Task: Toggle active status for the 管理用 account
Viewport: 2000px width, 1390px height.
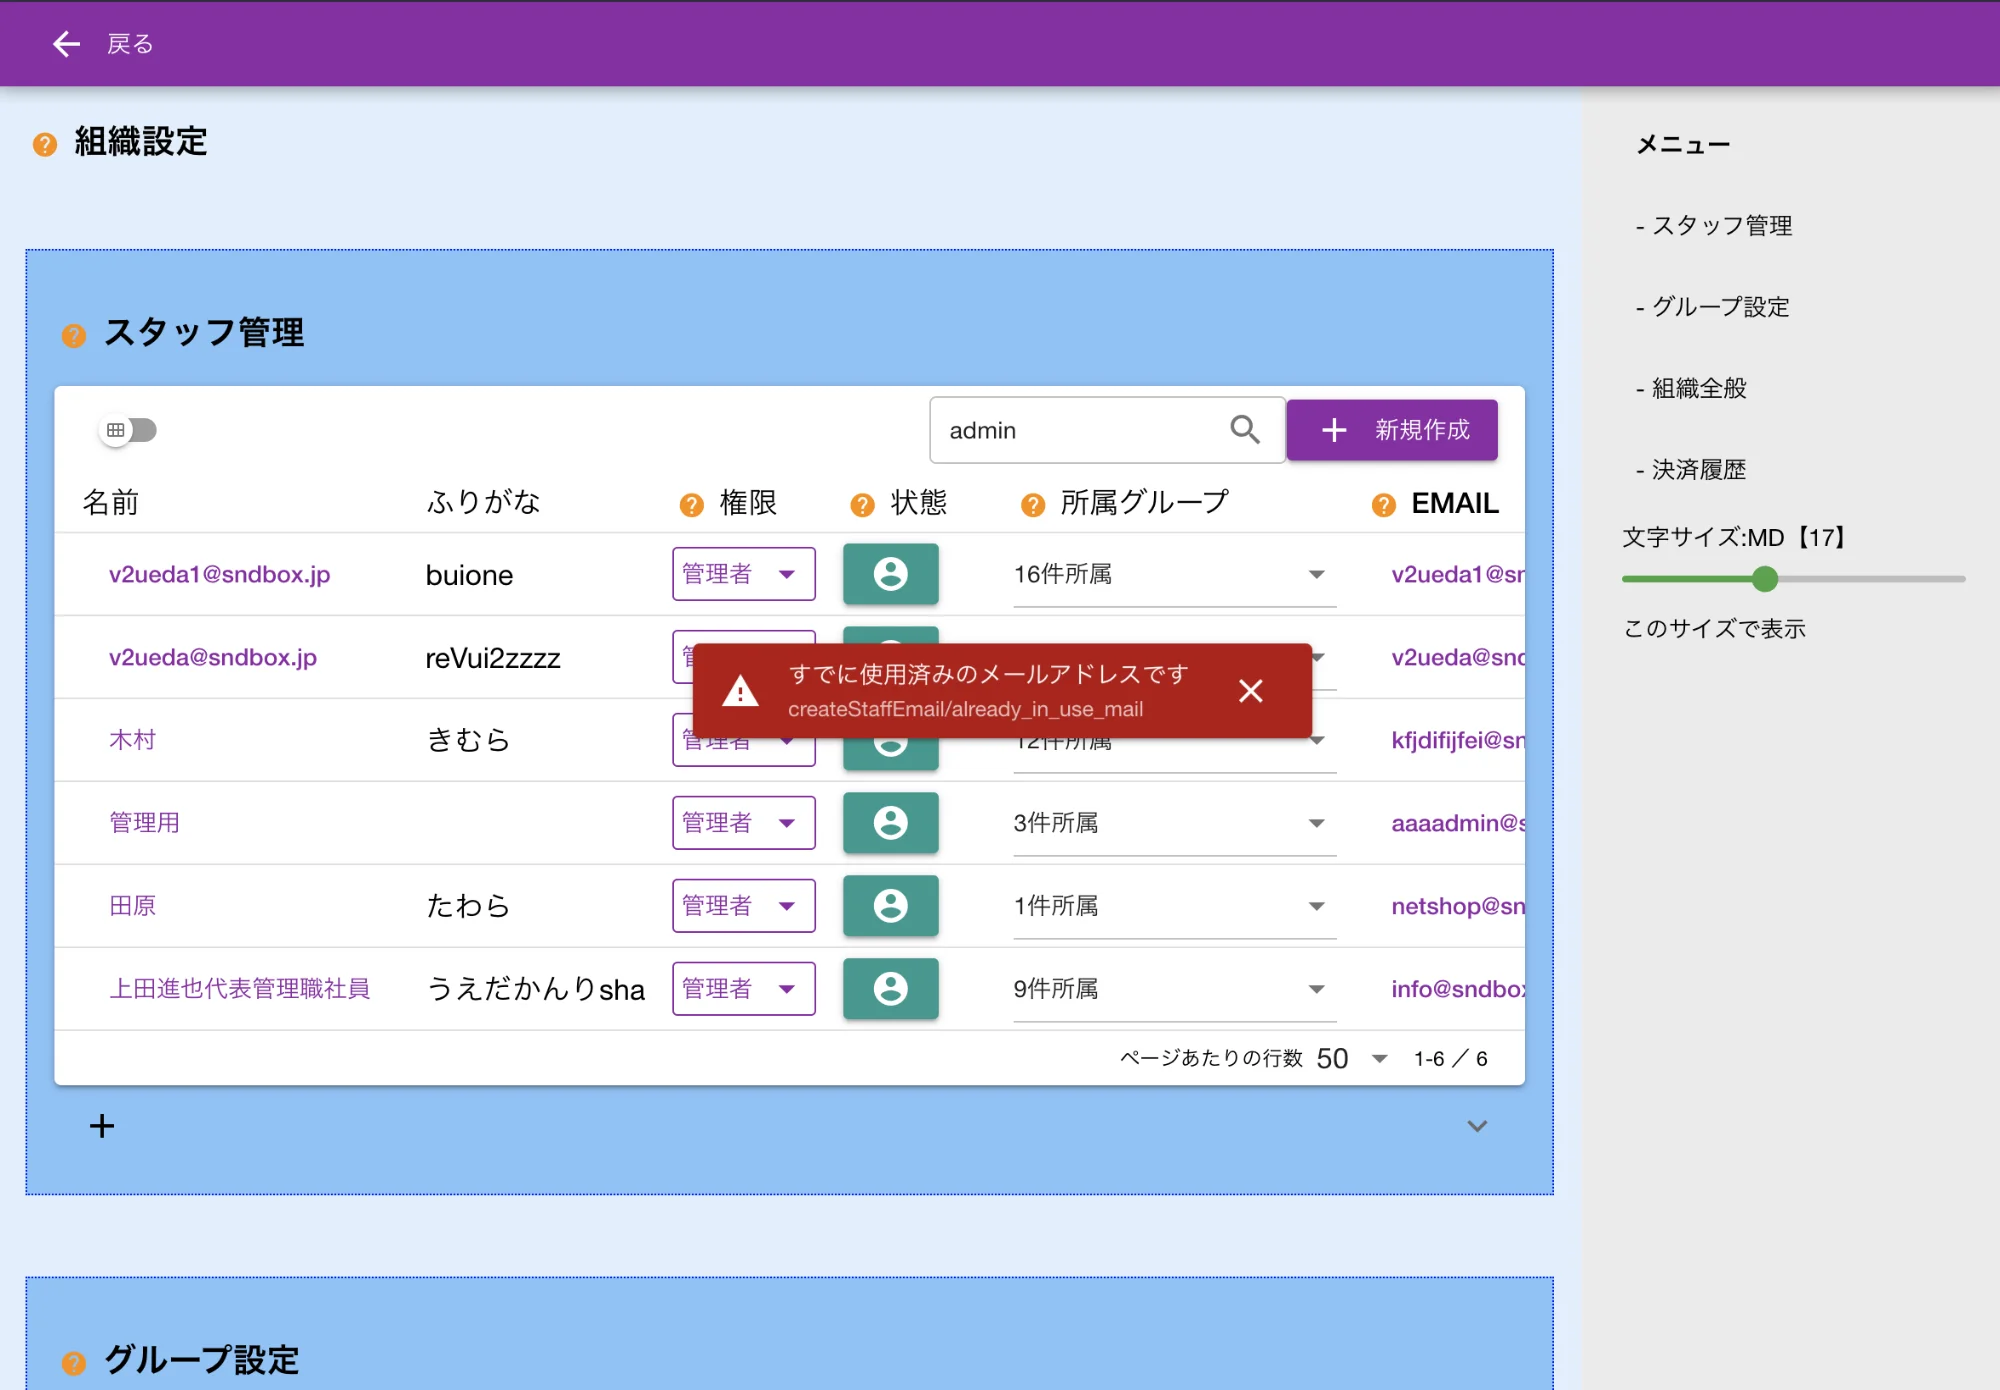Action: pos(890,823)
